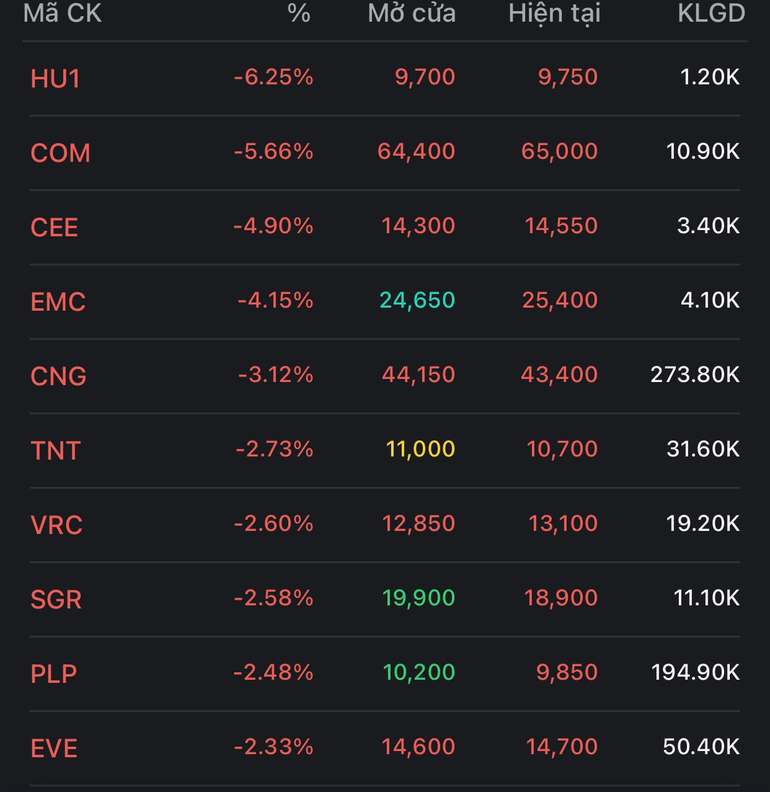Open the CNG stock symbol
The height and width of the screenshot is (792, 770).
(x=59, y=376)
